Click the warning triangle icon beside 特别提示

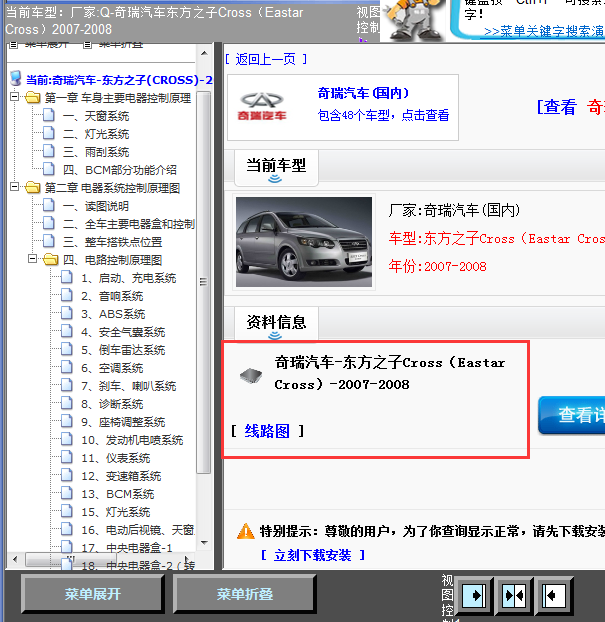(x=246, y=531)
